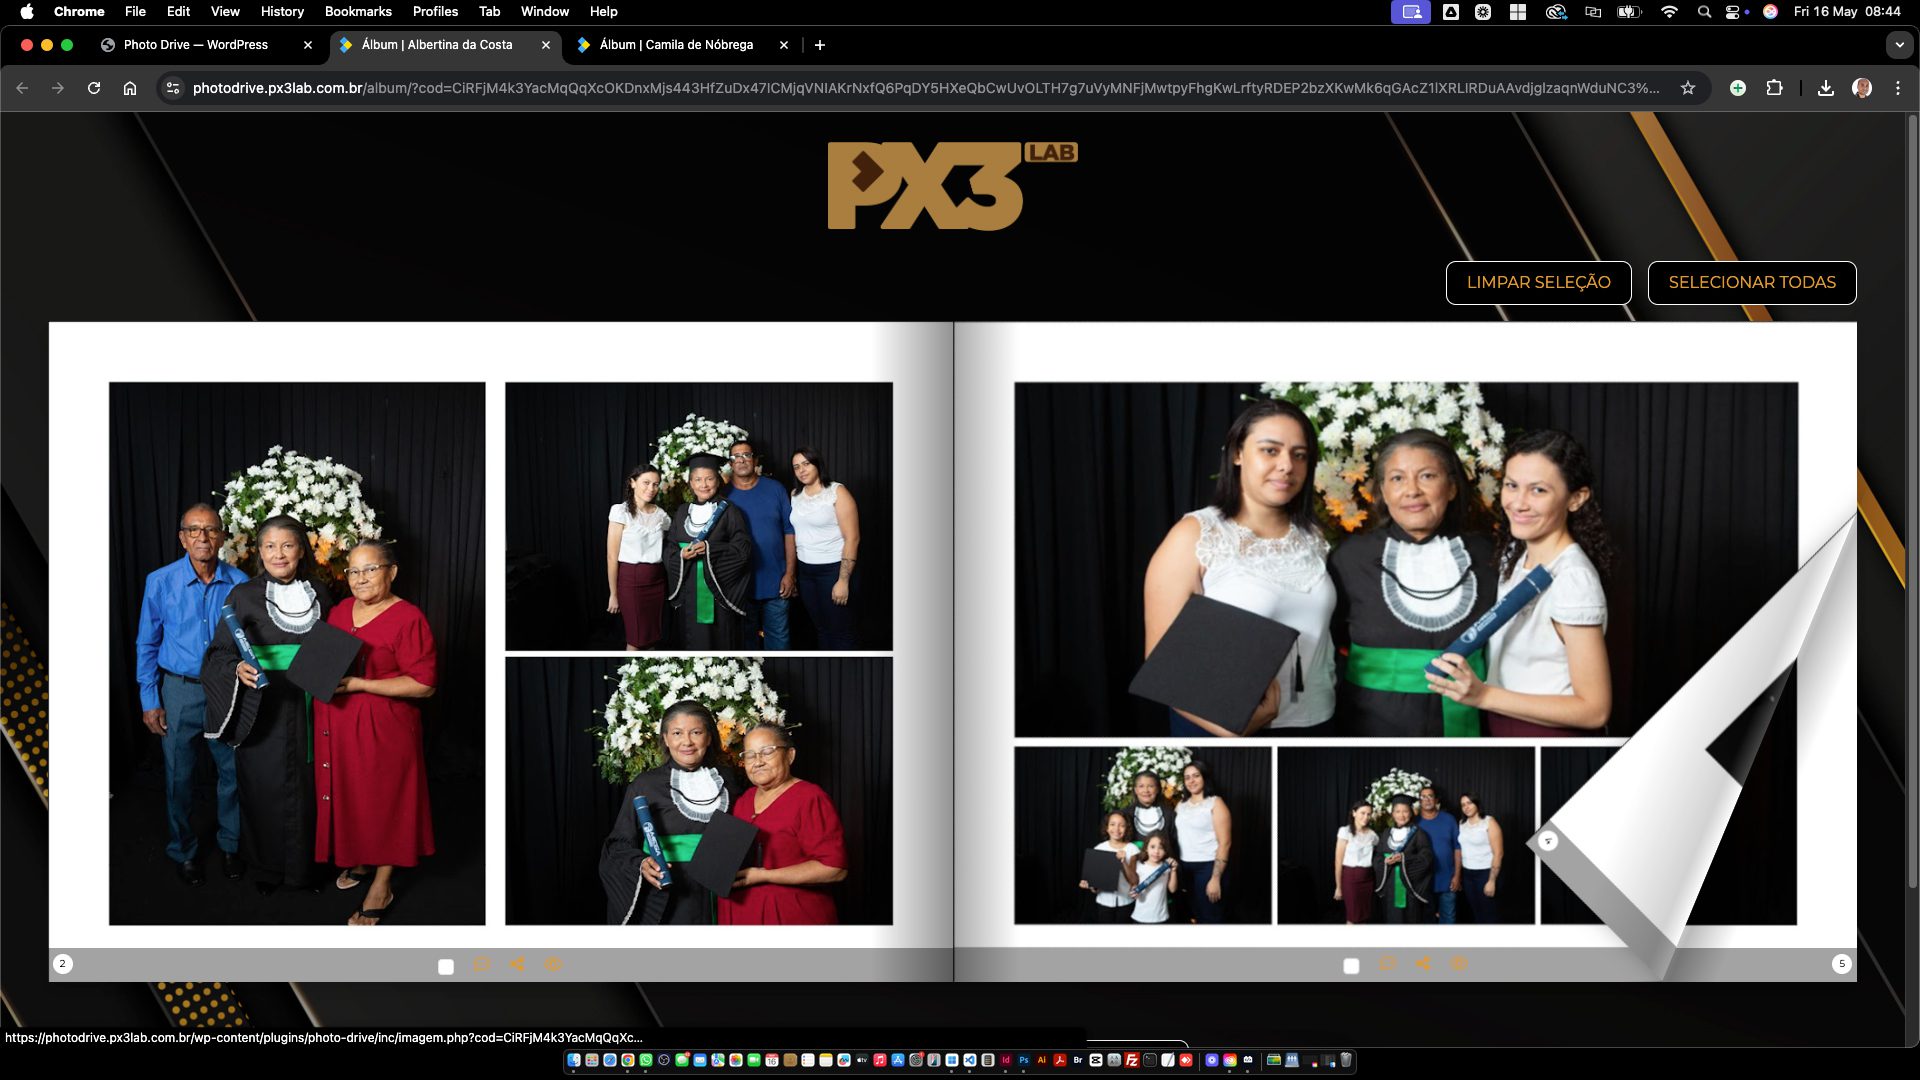Open comment icon on left page

481,964
